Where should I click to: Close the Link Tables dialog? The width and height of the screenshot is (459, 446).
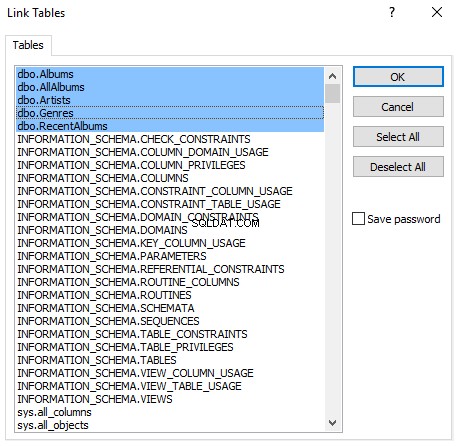(437, 12)
